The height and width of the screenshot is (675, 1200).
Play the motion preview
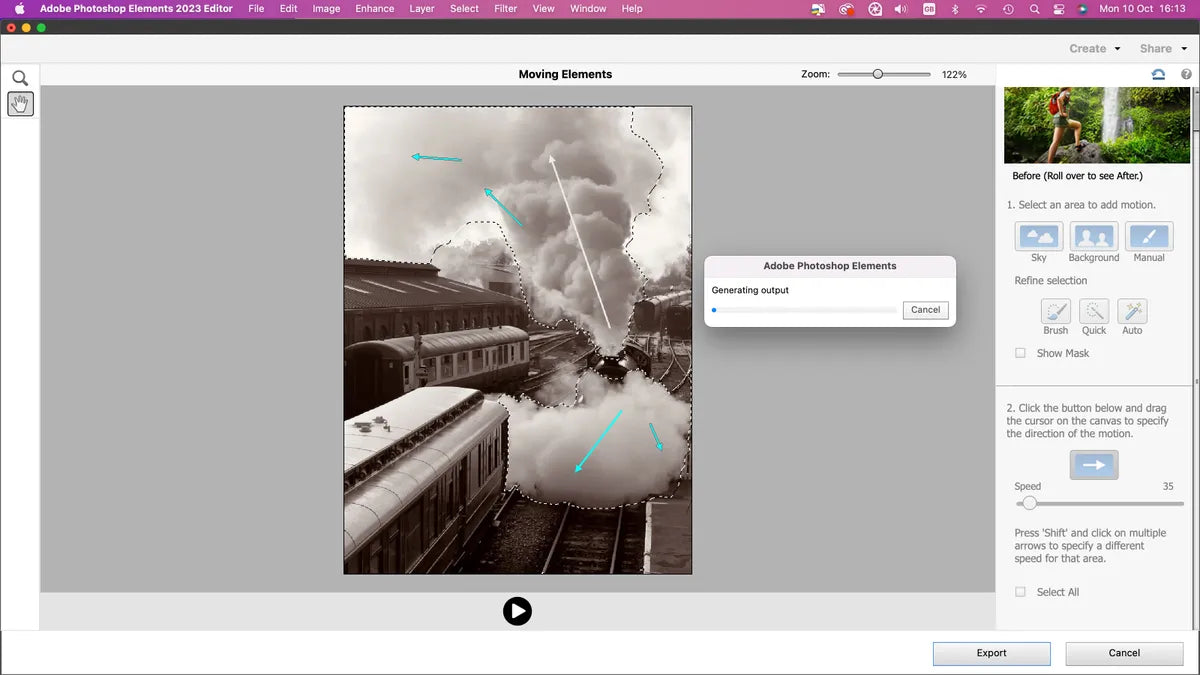517,611
